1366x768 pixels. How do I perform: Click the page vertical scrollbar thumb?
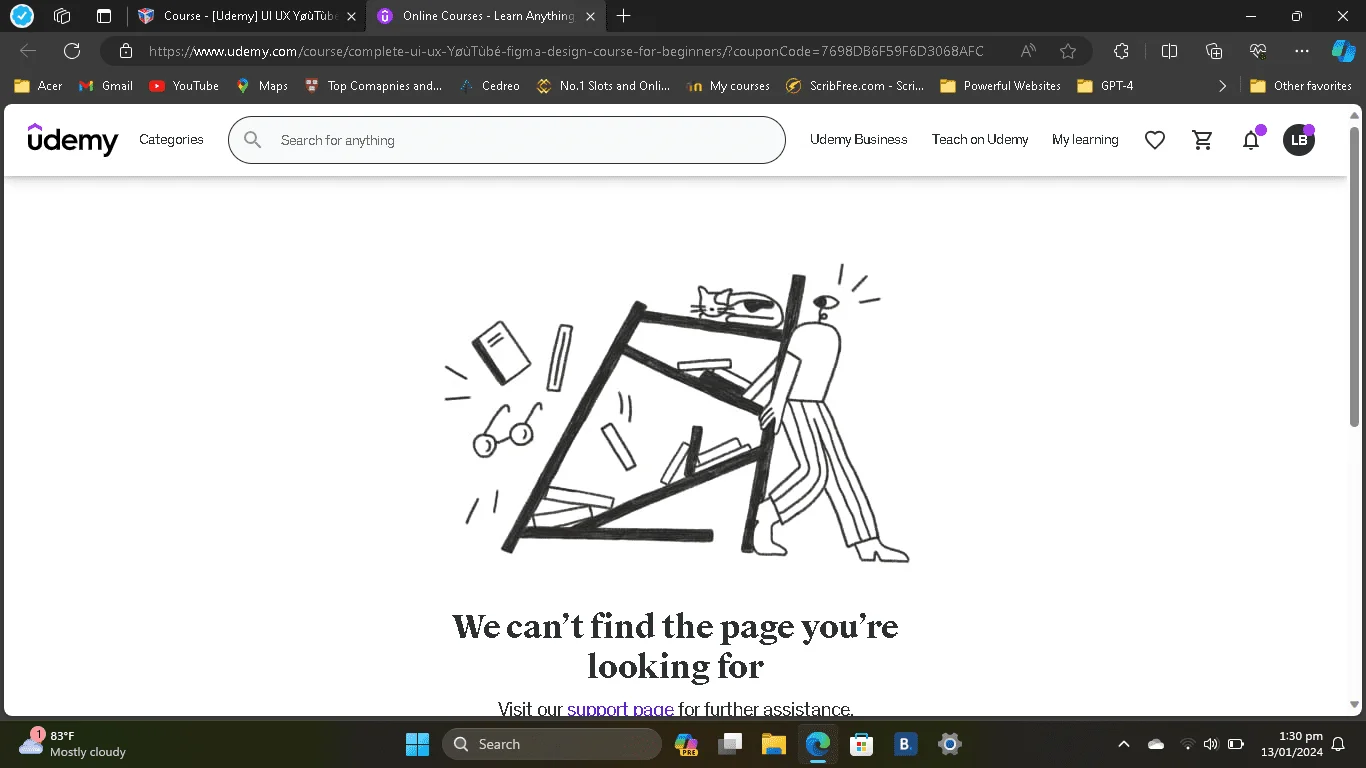coord(1355,277)
